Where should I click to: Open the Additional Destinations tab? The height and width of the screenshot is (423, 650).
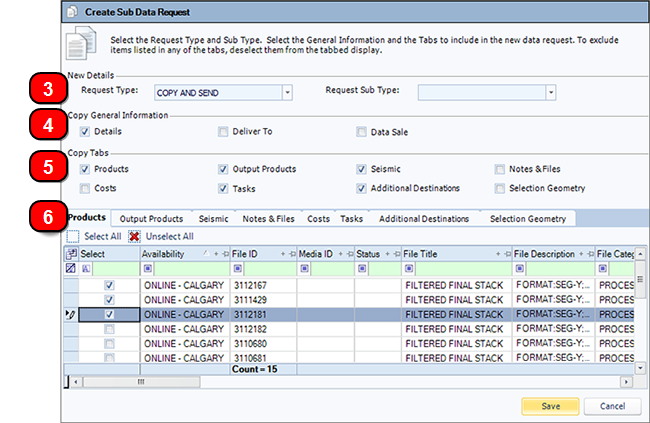(x=424, y=219)
